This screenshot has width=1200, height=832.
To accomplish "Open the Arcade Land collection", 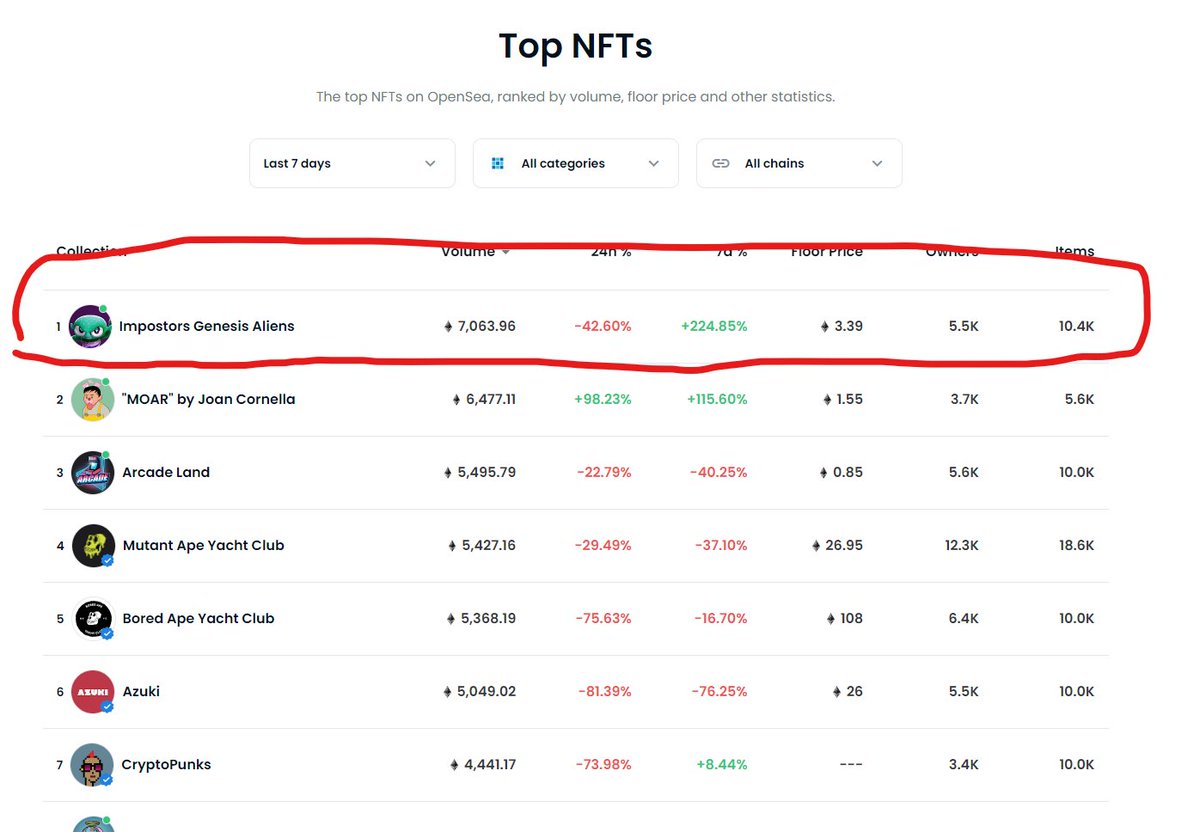I will (x=166, y=472).
